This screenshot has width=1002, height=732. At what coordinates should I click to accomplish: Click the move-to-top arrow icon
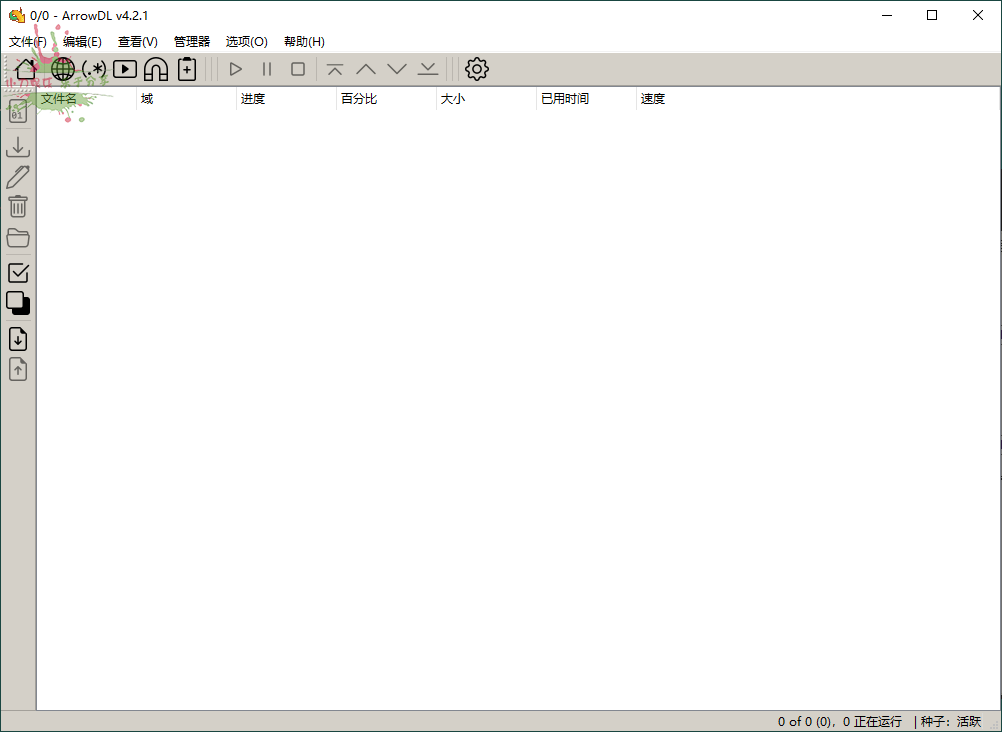(335, 69)
